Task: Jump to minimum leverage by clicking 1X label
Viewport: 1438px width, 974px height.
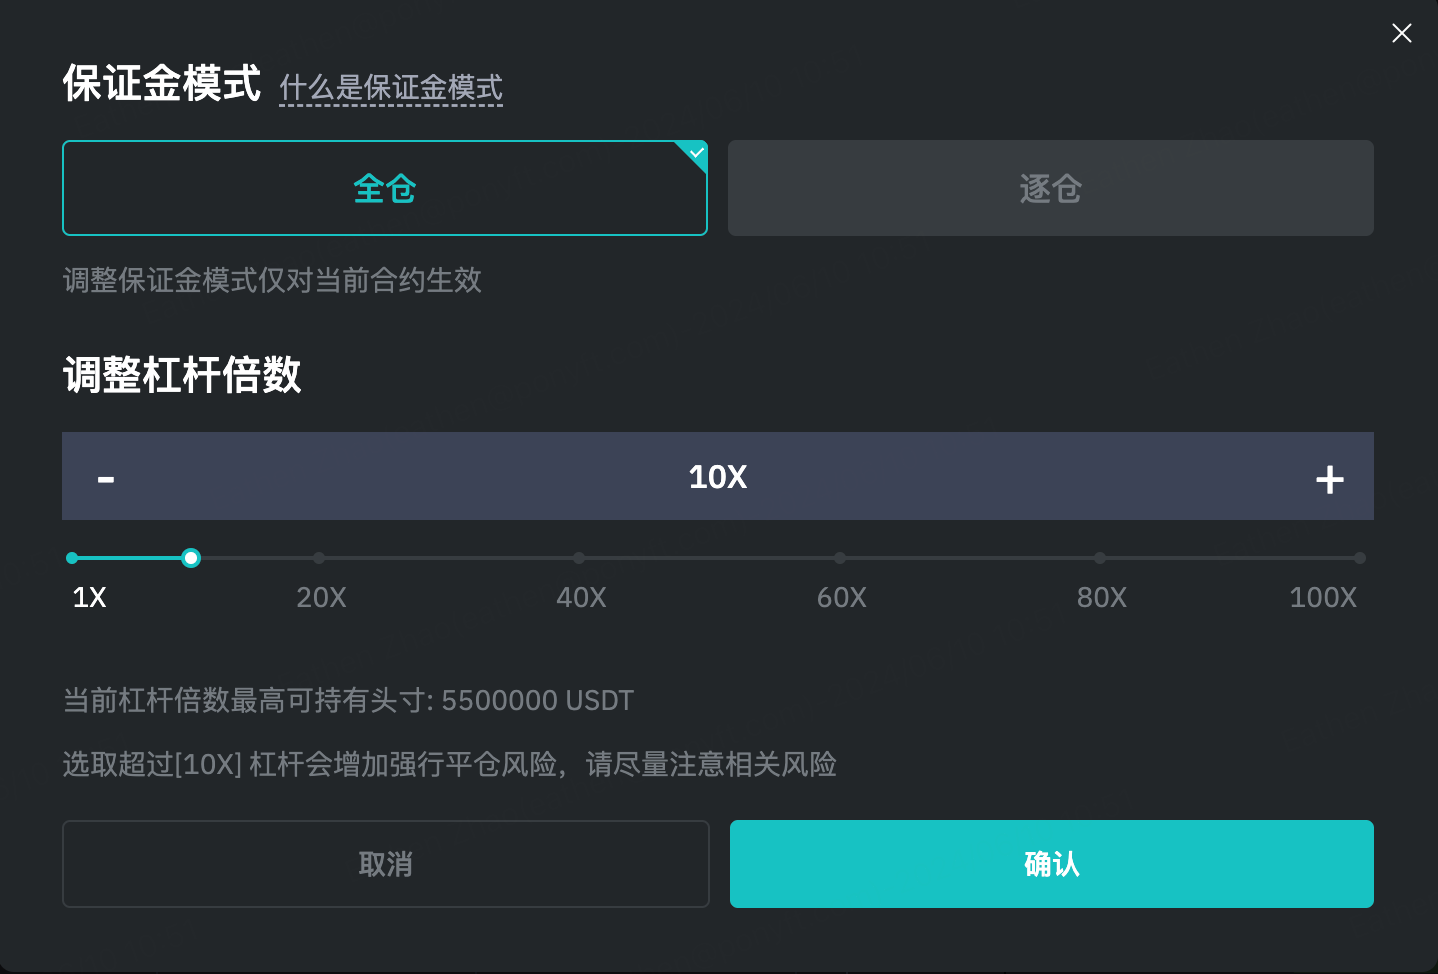Action: coord(89,597)
